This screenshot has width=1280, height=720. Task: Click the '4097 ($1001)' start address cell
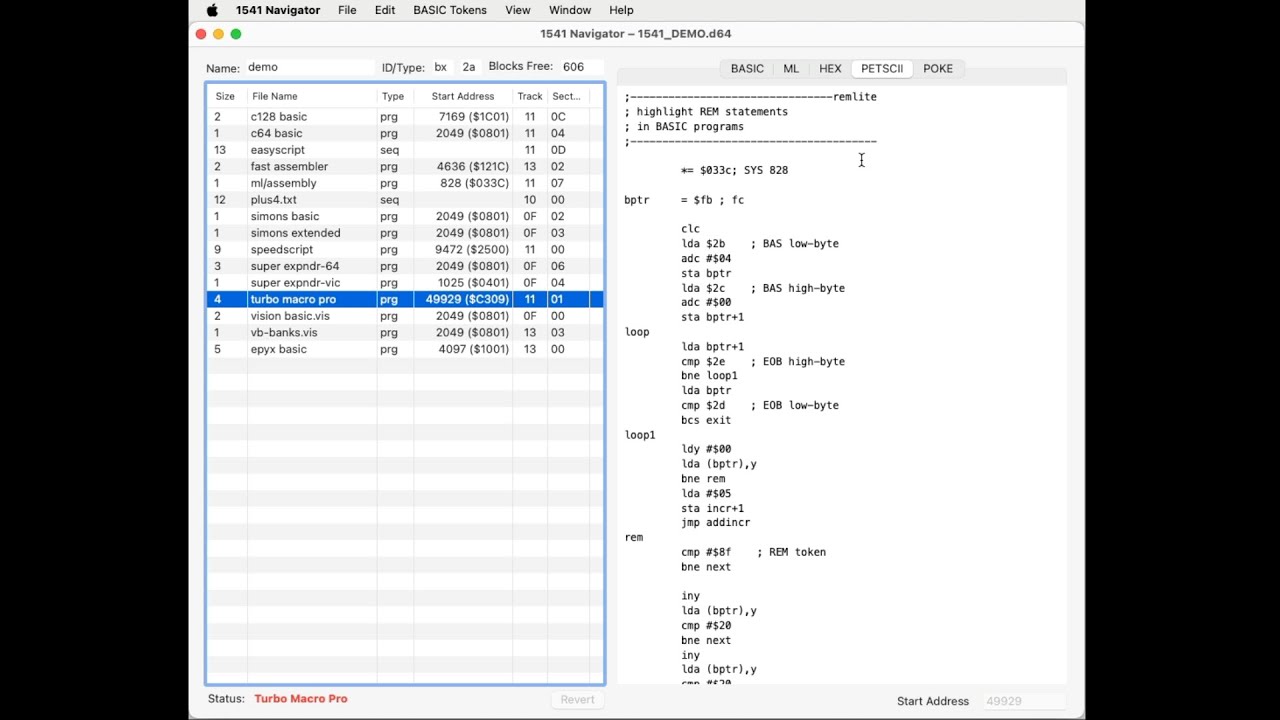click(x=474, y=349)
